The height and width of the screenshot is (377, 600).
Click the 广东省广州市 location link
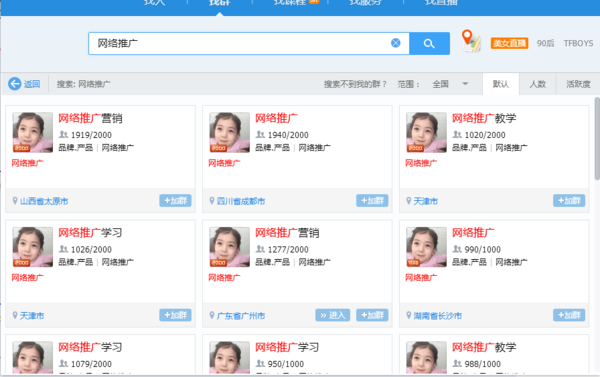pyautogui.click(x=241, y=315)
